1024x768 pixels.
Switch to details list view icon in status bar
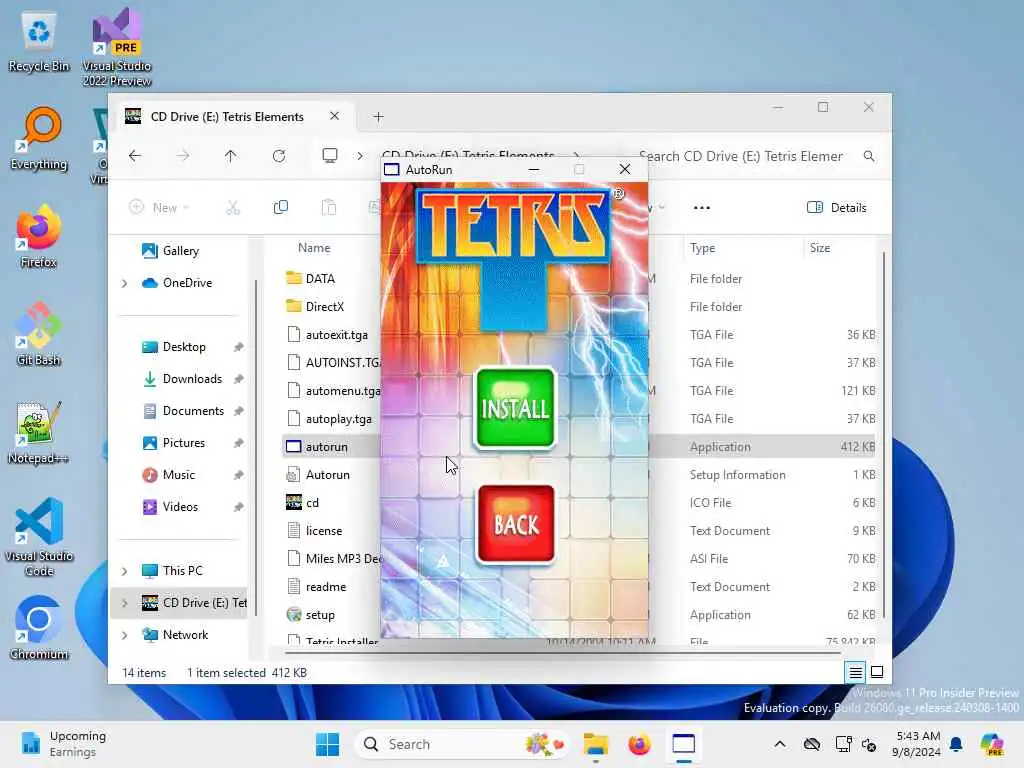click(x=856, y=672)
